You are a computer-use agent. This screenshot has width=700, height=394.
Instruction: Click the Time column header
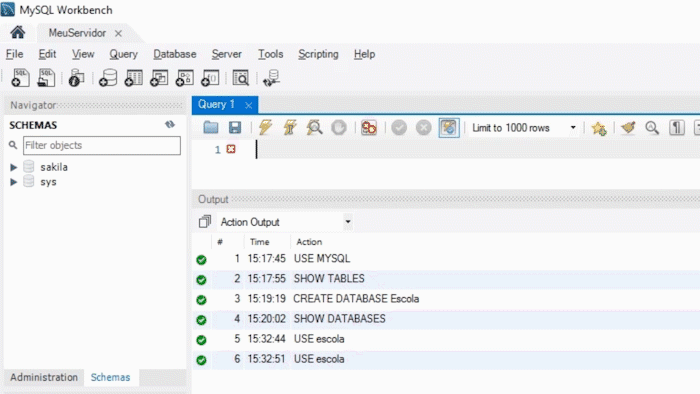(267, 242)
